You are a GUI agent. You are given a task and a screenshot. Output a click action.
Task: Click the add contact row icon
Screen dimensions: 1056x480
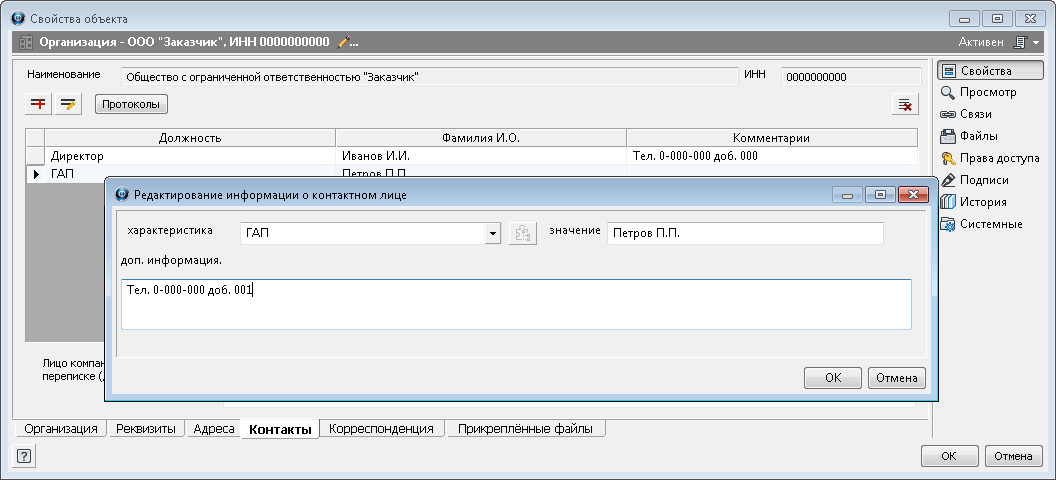pos(39,104)
